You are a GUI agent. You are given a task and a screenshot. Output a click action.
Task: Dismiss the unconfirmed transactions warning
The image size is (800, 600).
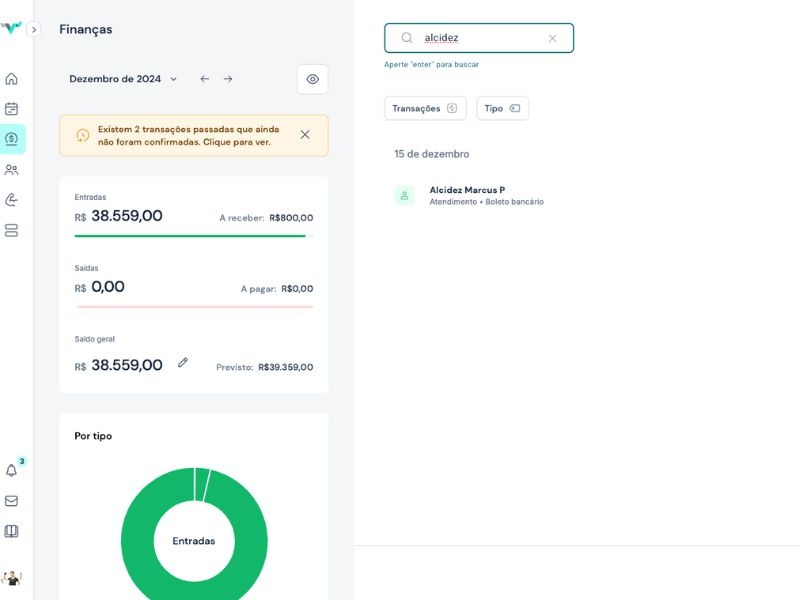(305, 135)
